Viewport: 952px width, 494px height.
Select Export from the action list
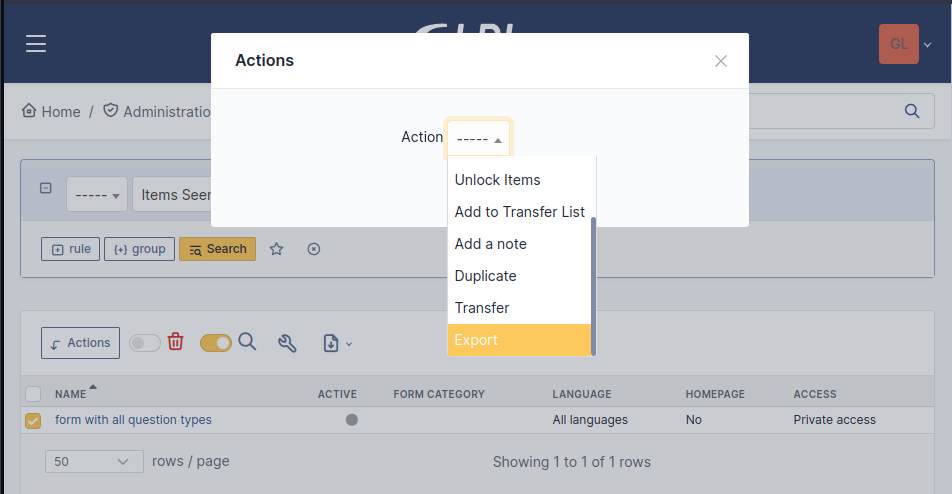coord(519,340)
